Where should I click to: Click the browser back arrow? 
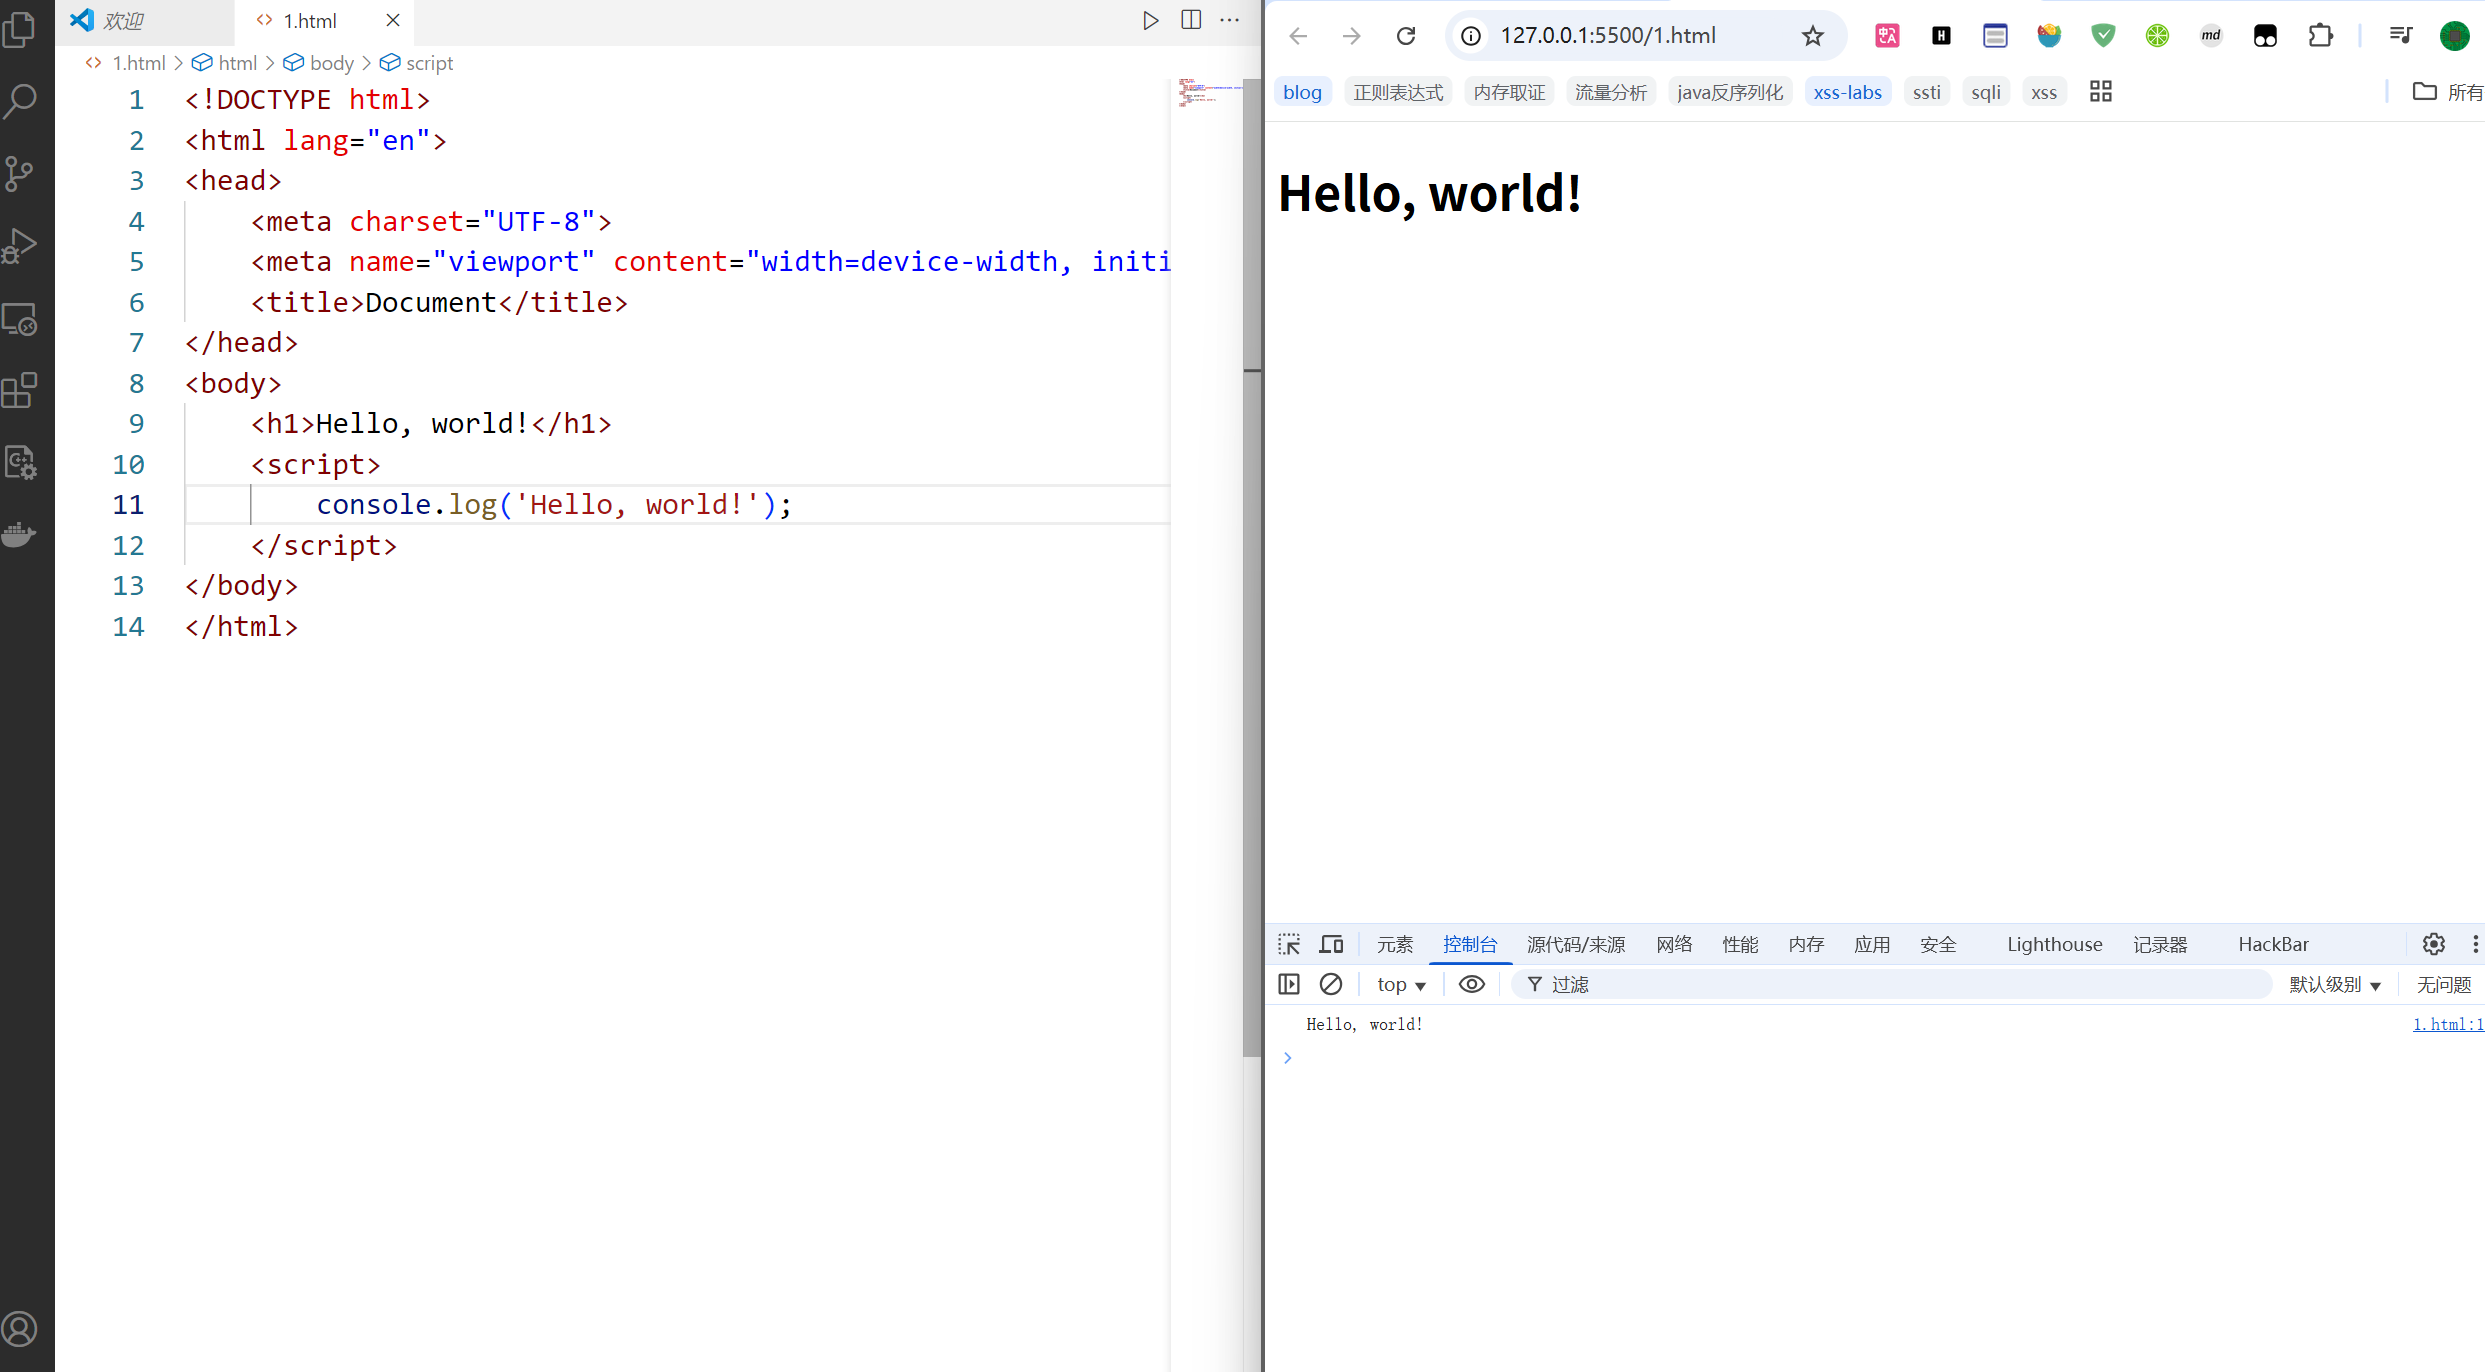1298,36
